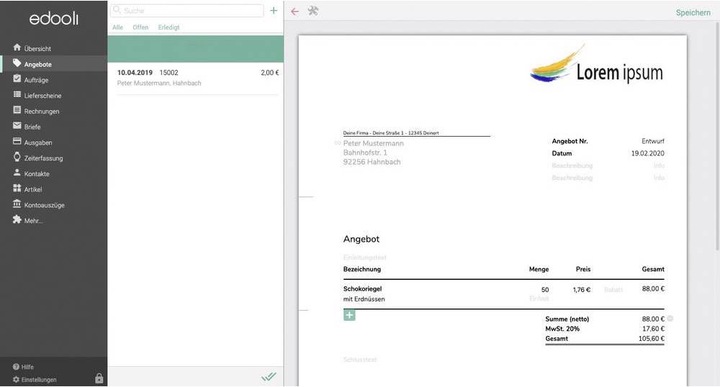This screenshot has width=720, height=387.
Task: Edit the quantity 50
Action: pyautogui.click(x=545, y=290)
